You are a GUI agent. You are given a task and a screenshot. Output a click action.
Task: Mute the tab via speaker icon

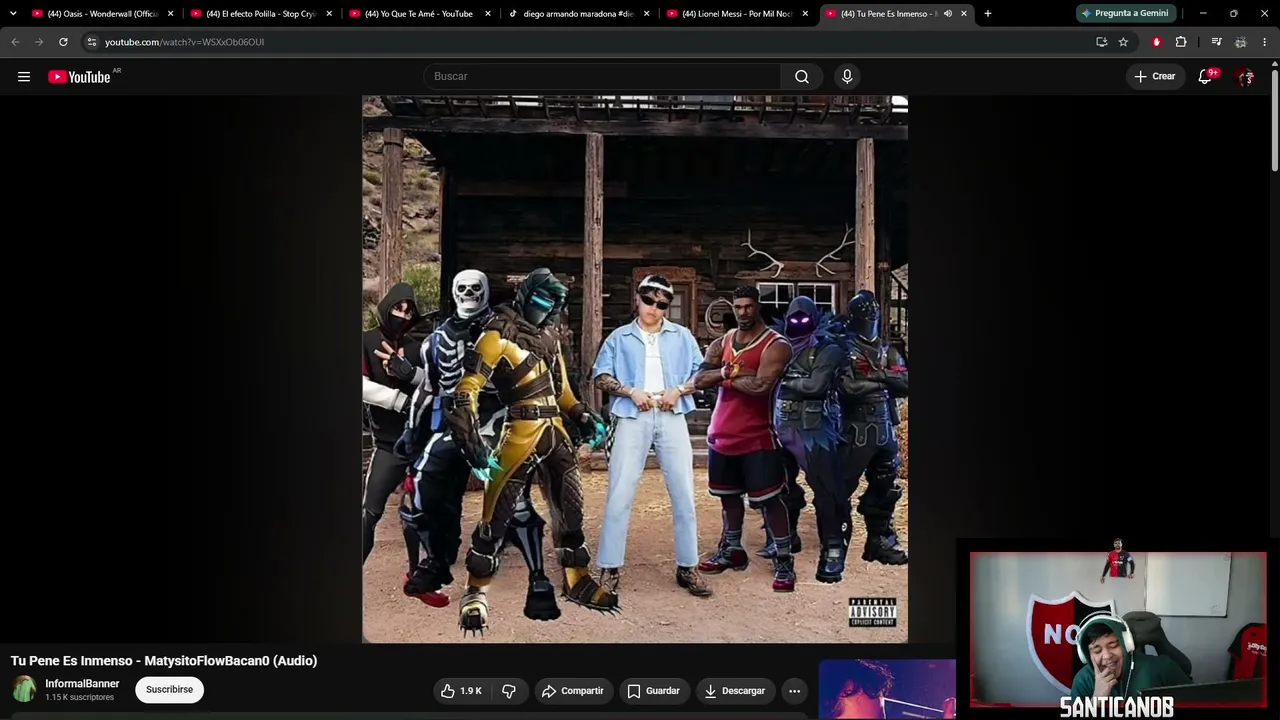pyautogui.click(x=948, y=14)
